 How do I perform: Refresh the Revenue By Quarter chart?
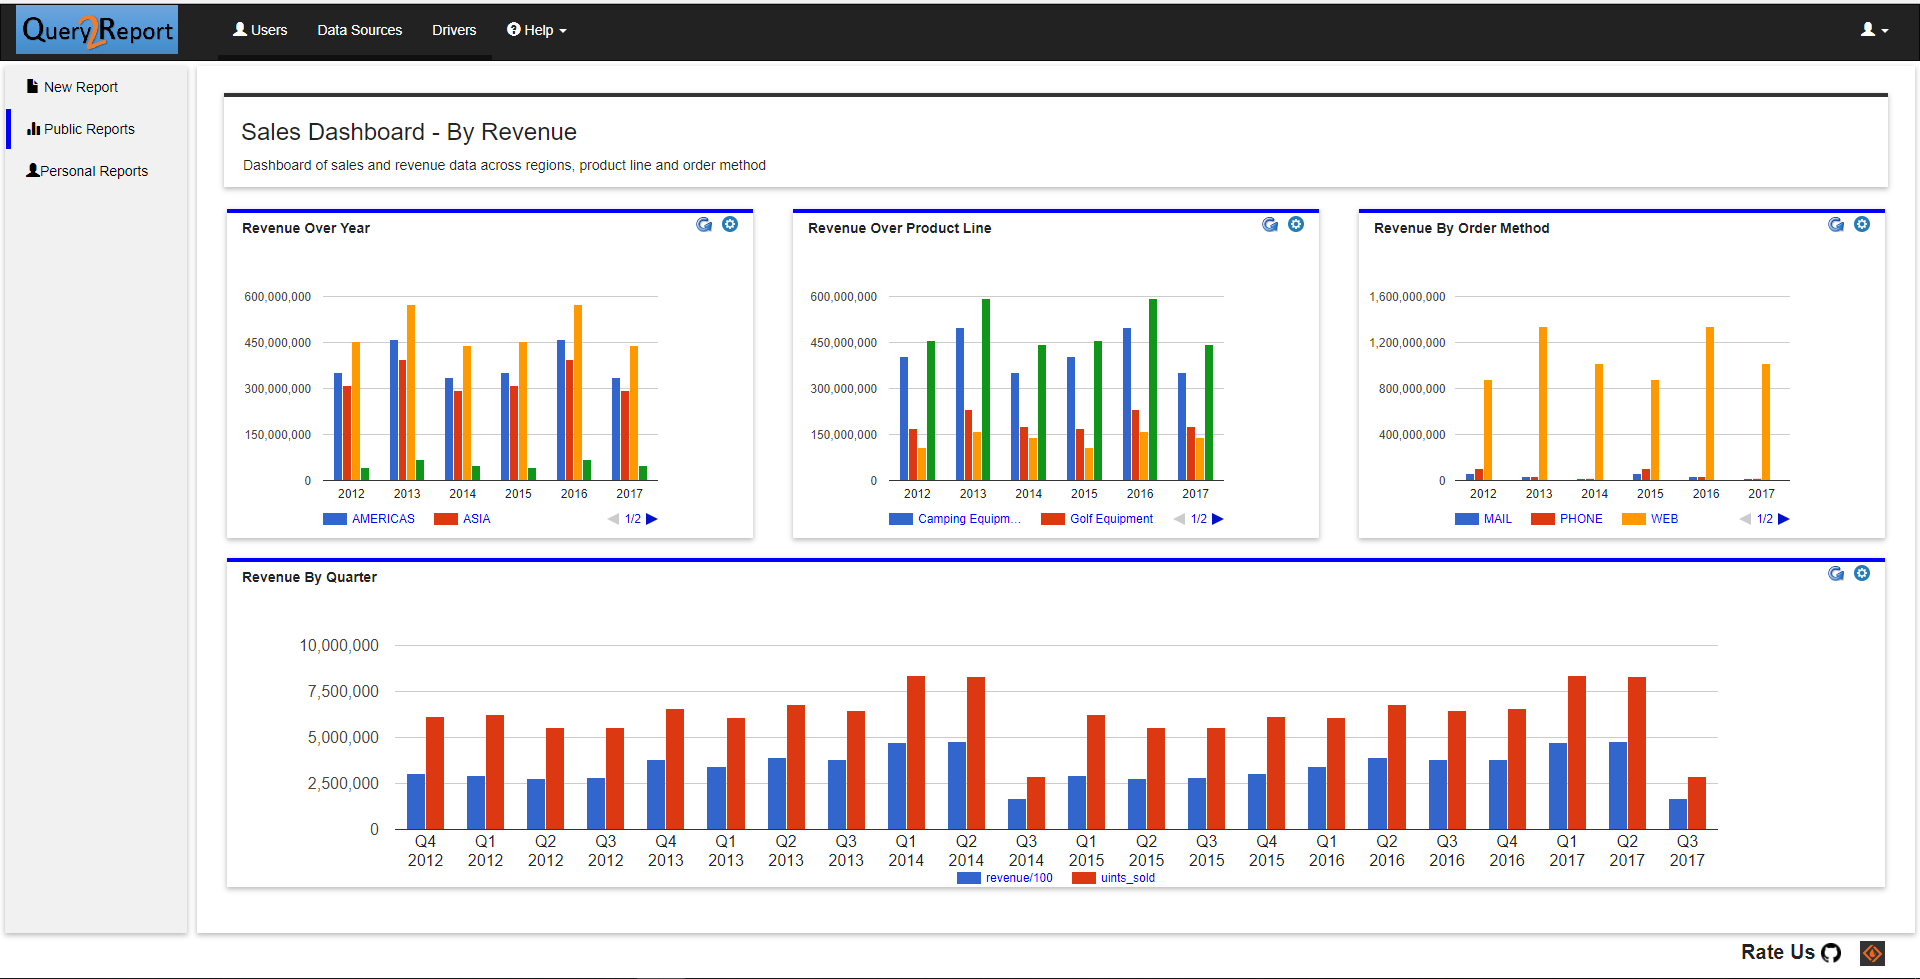(1836, 574)
